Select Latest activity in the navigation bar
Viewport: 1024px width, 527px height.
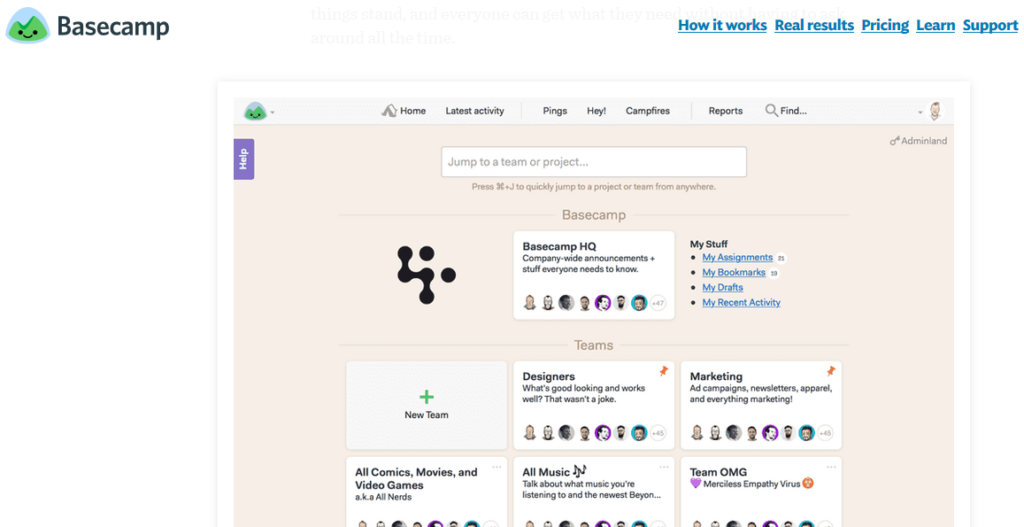coord(475,111)
